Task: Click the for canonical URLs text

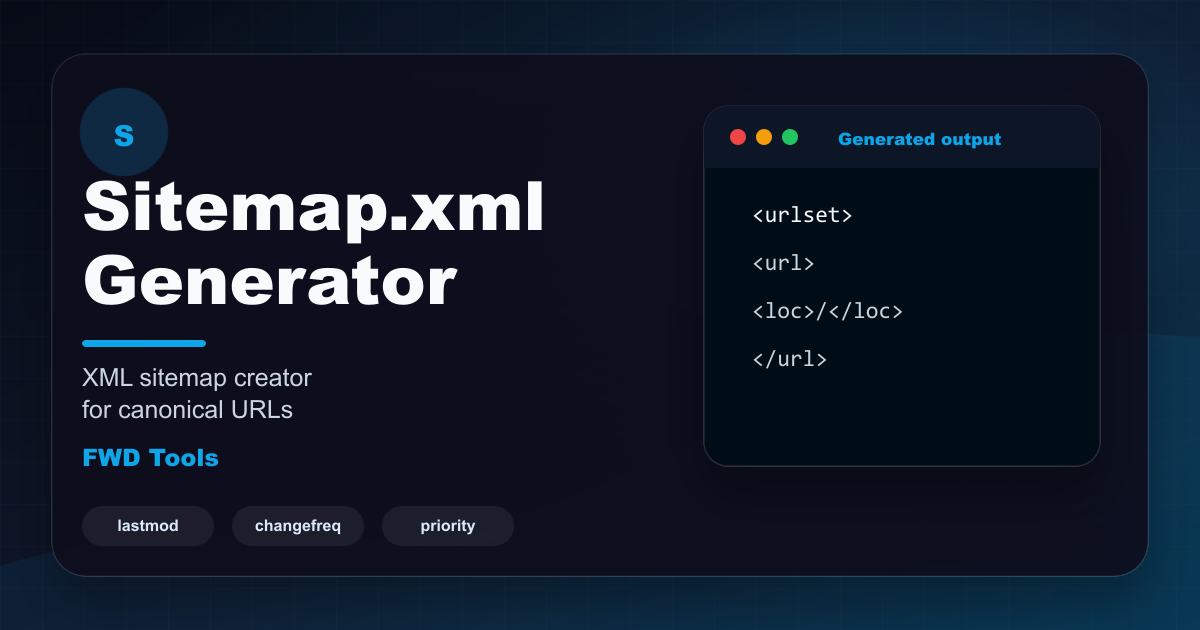Action: pos(187,410)
